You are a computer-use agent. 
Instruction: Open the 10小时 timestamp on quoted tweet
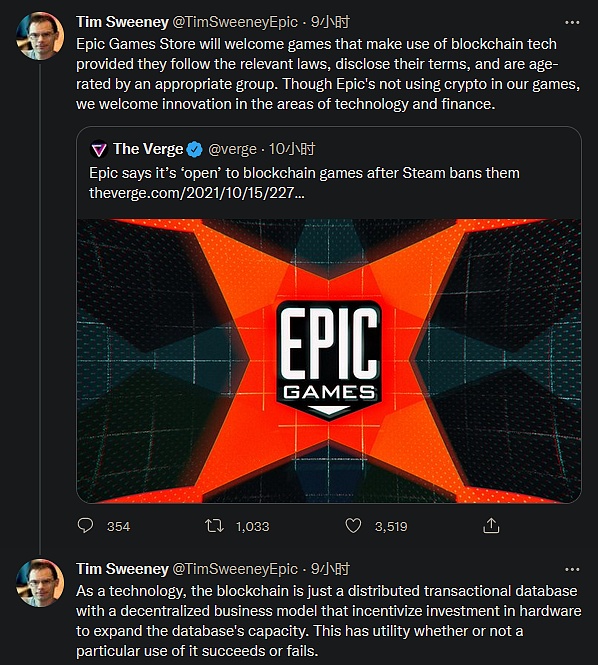[x=292, y=149]
